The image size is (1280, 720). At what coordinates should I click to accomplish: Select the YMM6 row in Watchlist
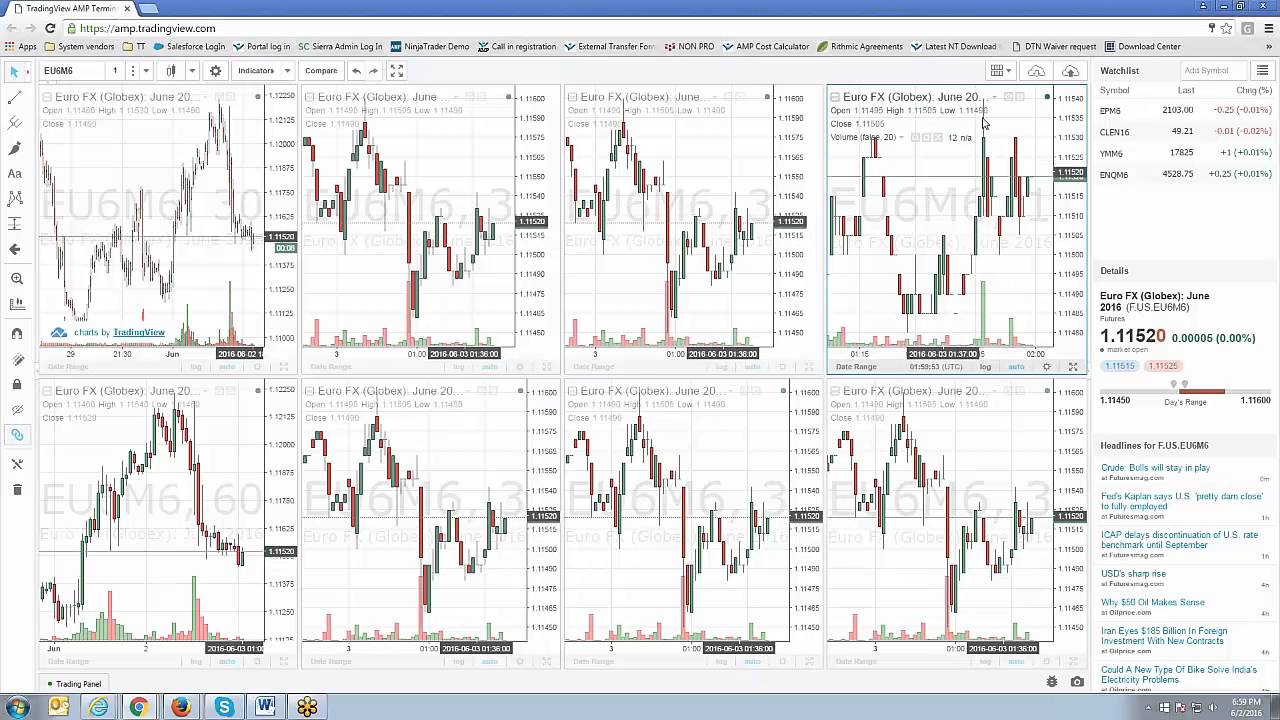point(1185,153)
